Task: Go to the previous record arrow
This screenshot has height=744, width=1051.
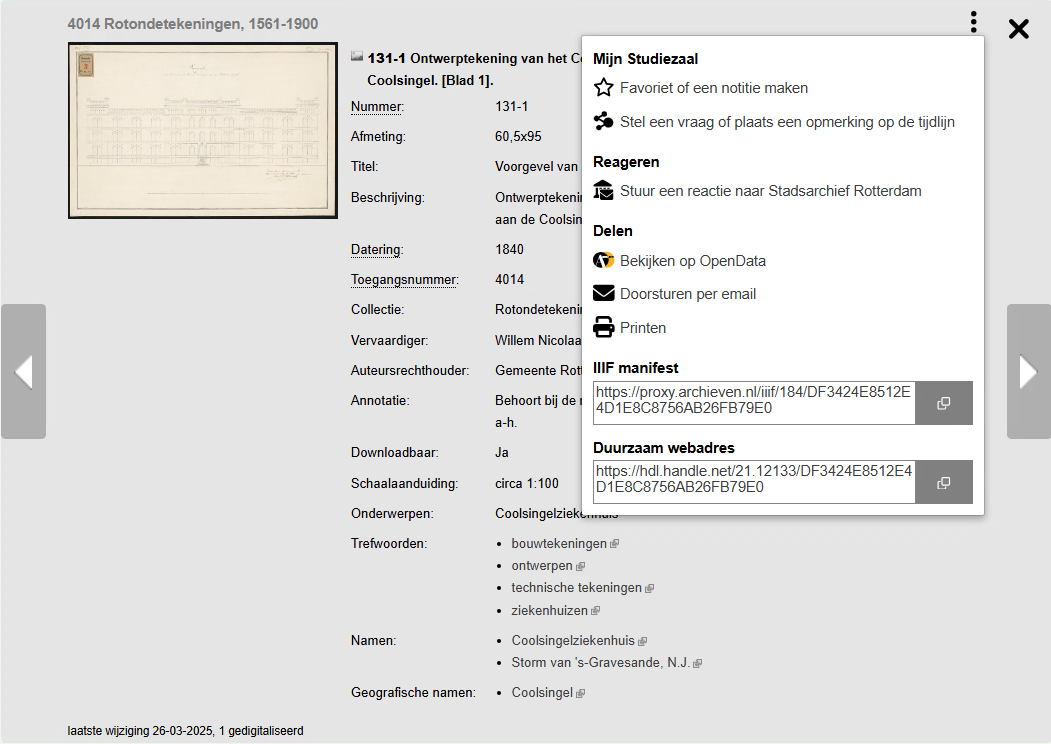Action: click(23, 372)
